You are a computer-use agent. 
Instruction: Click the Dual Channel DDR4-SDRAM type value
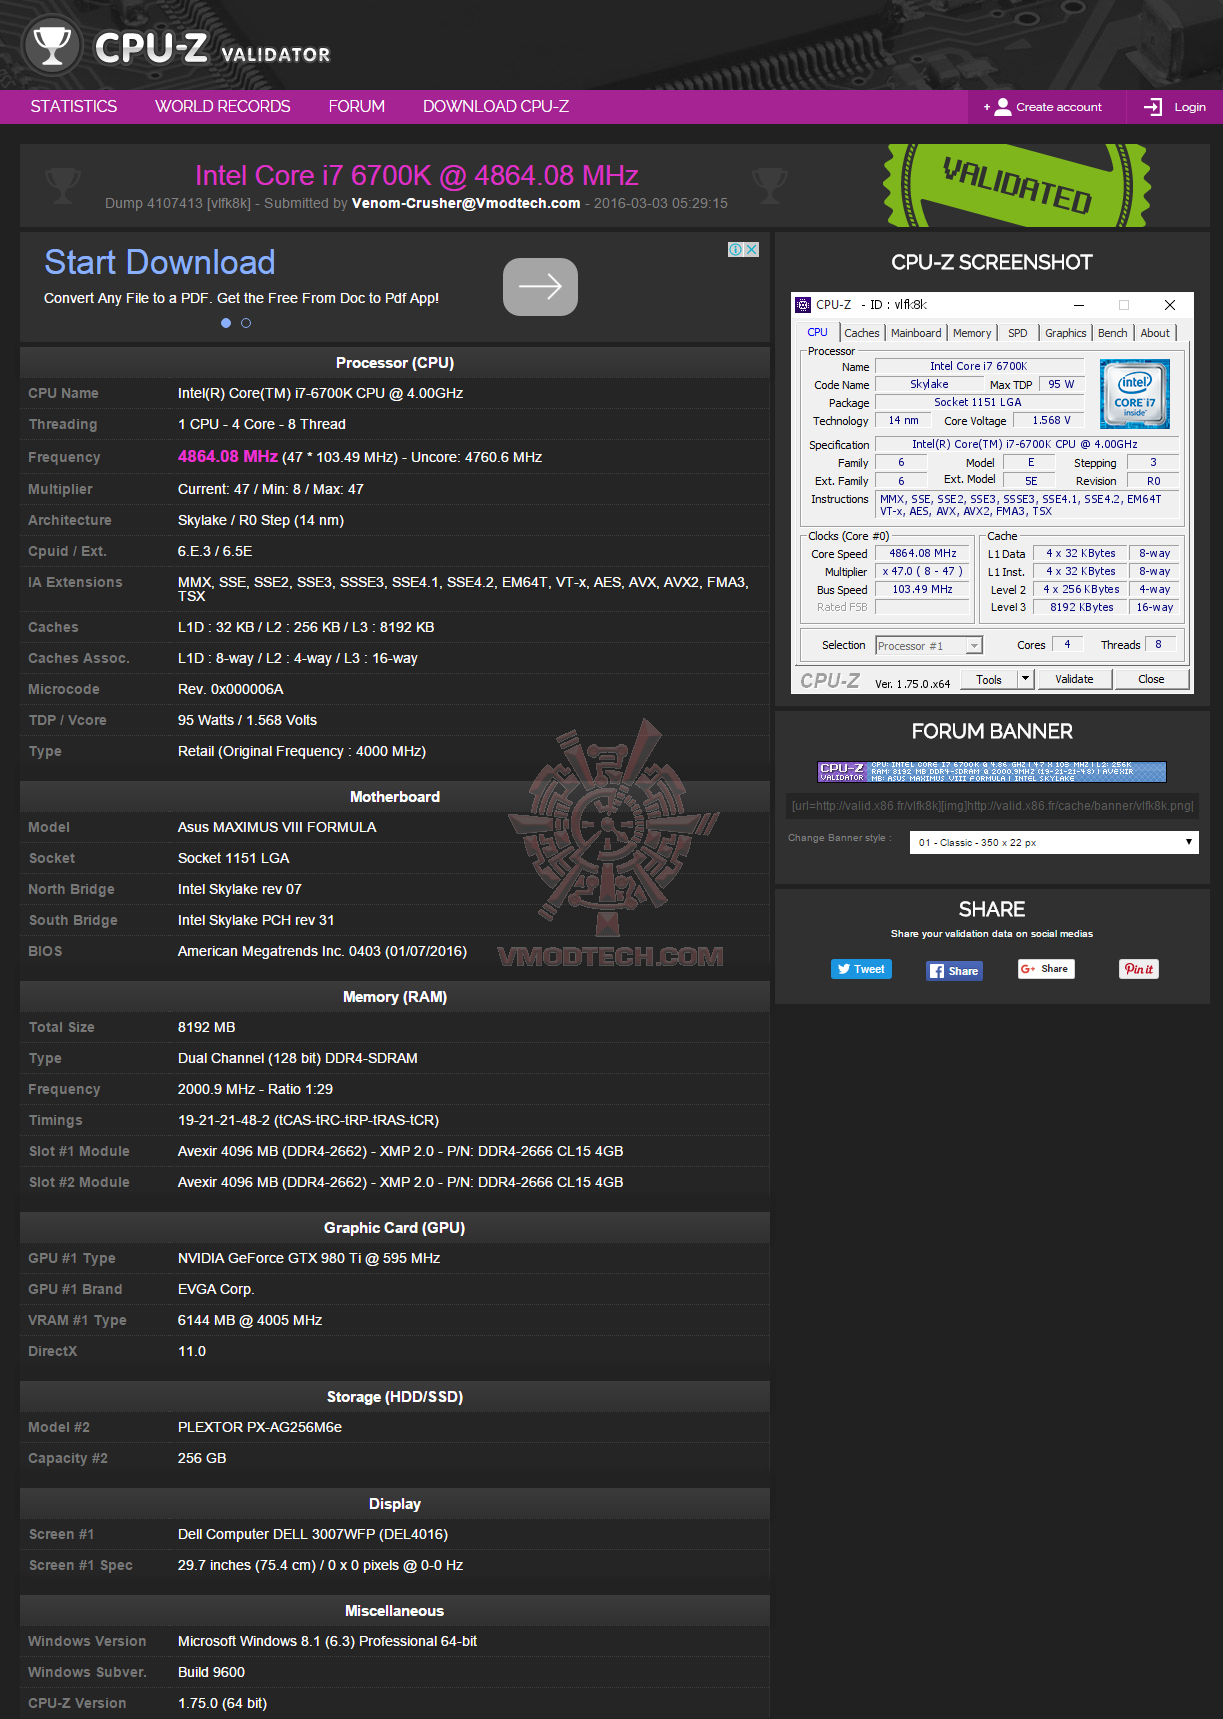(x=298, y=1058)
